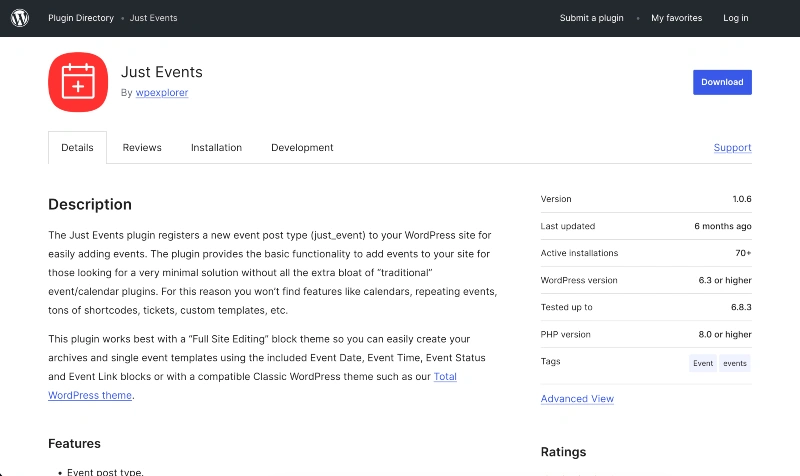Open the Total WordPress theme link
Image resolution: width=800 pixels, height=476 pixels.
pos(445,377)
